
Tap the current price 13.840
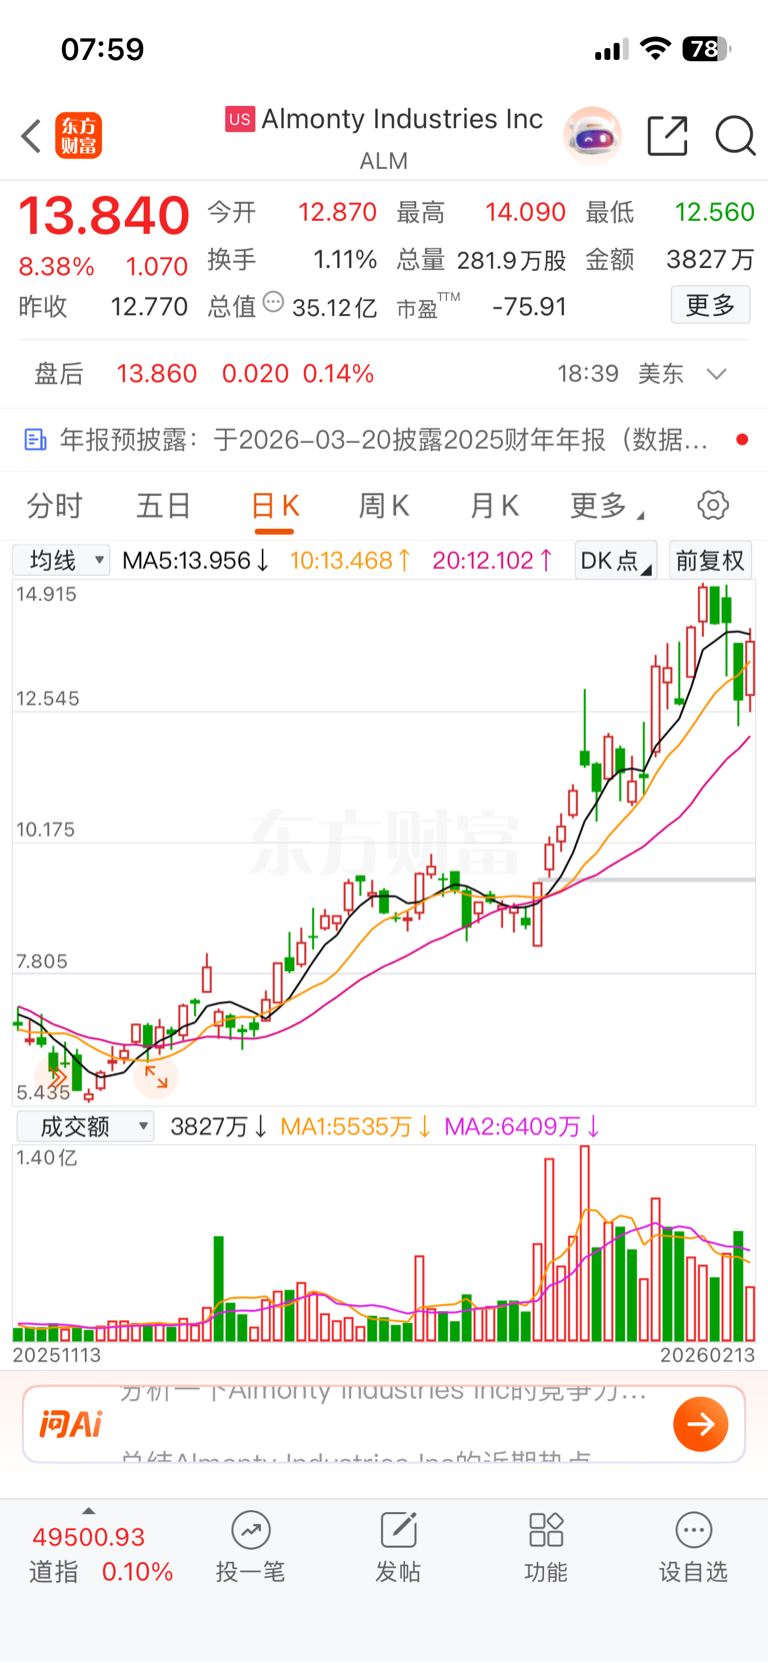[x=104, y=216]
